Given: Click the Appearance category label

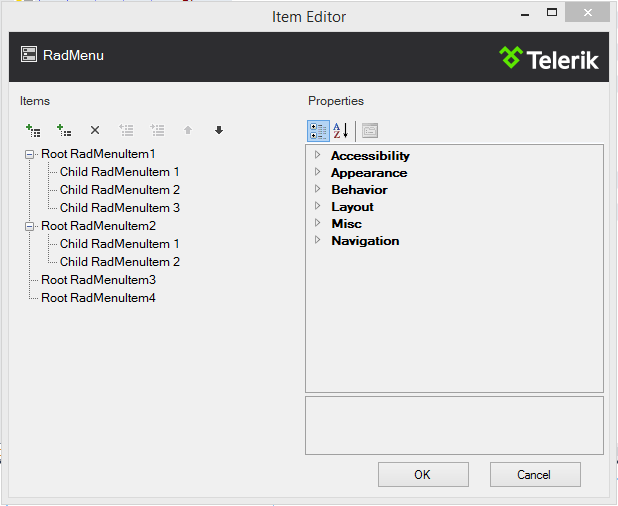Looking at the screenshot, I should 369,173.
